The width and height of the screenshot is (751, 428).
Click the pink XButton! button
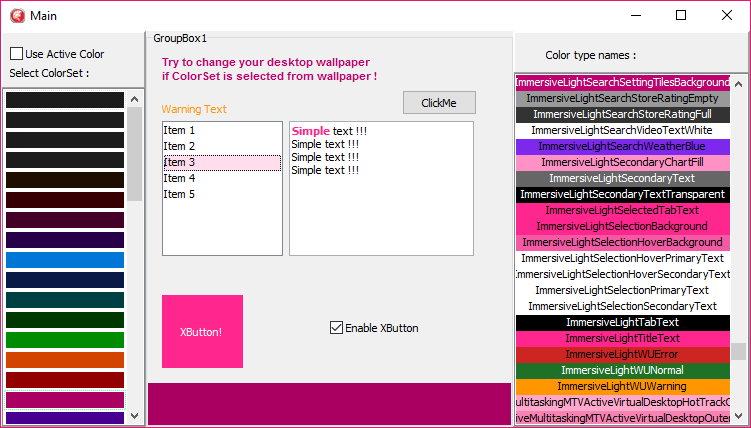tap(202, 332)
